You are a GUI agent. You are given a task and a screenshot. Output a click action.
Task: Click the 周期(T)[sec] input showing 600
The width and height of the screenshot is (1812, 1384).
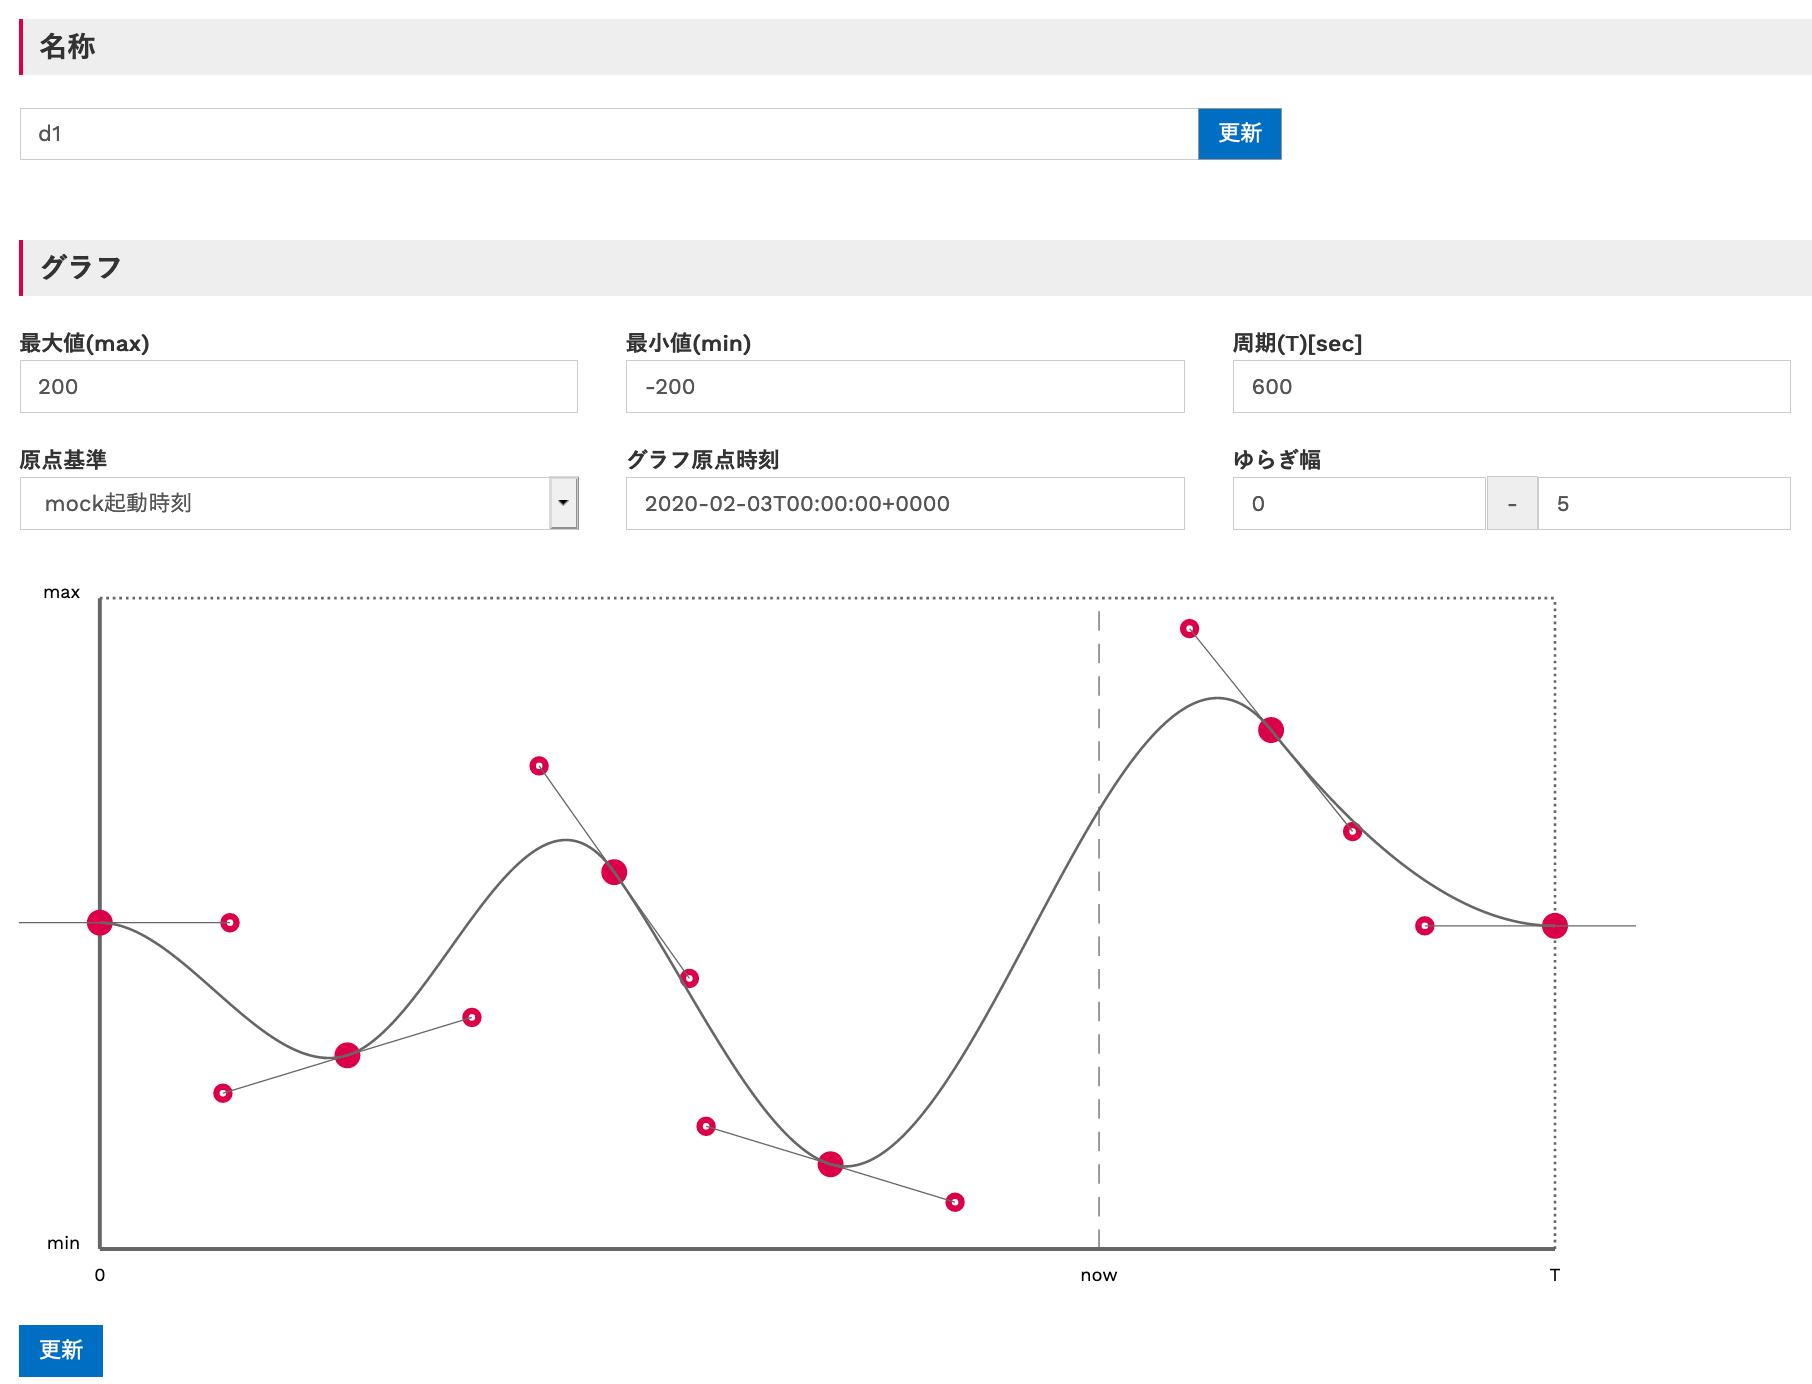(x=1510, y=387)
